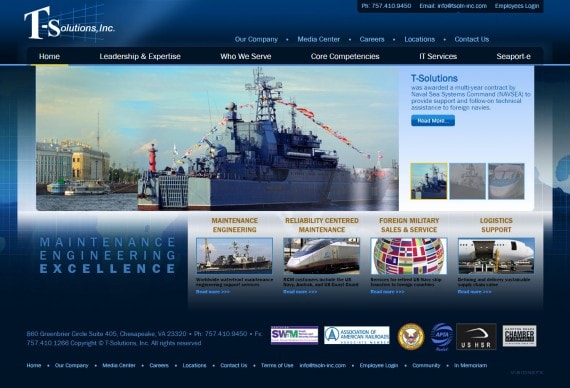
Task: Click Read more under Foreign Military Sales
Action: coord(387,292)
